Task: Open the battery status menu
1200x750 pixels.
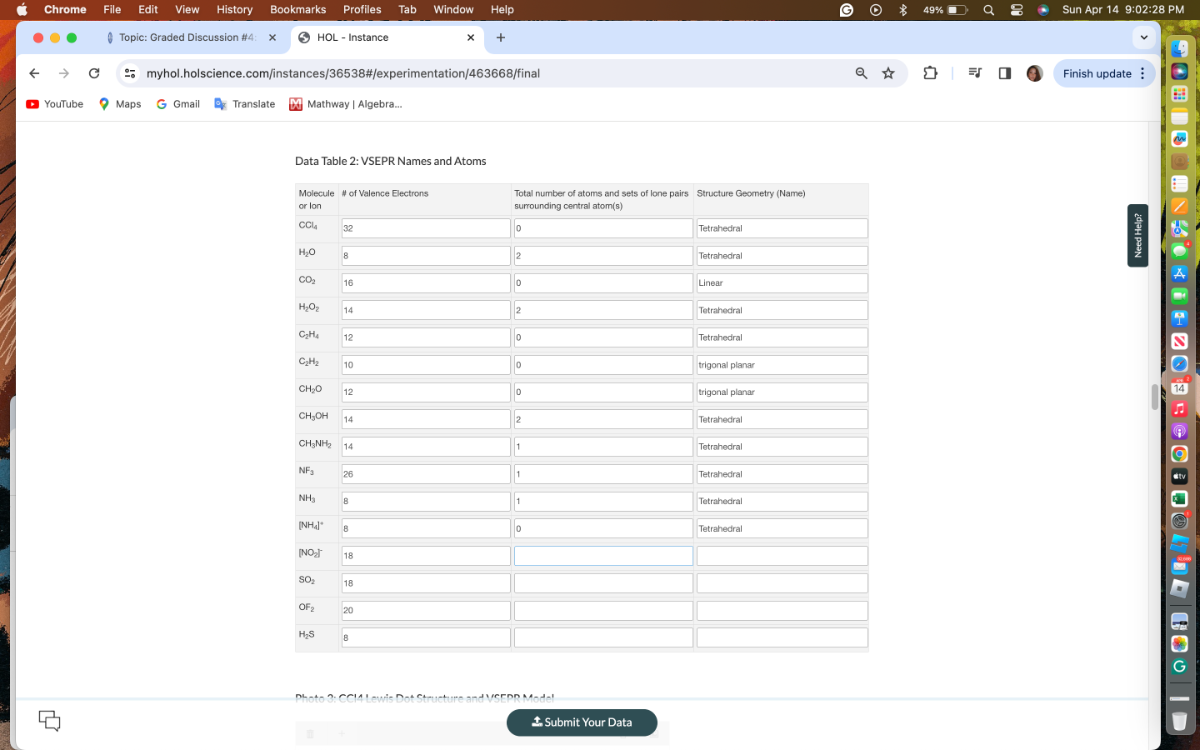Action: click(944, 9)
